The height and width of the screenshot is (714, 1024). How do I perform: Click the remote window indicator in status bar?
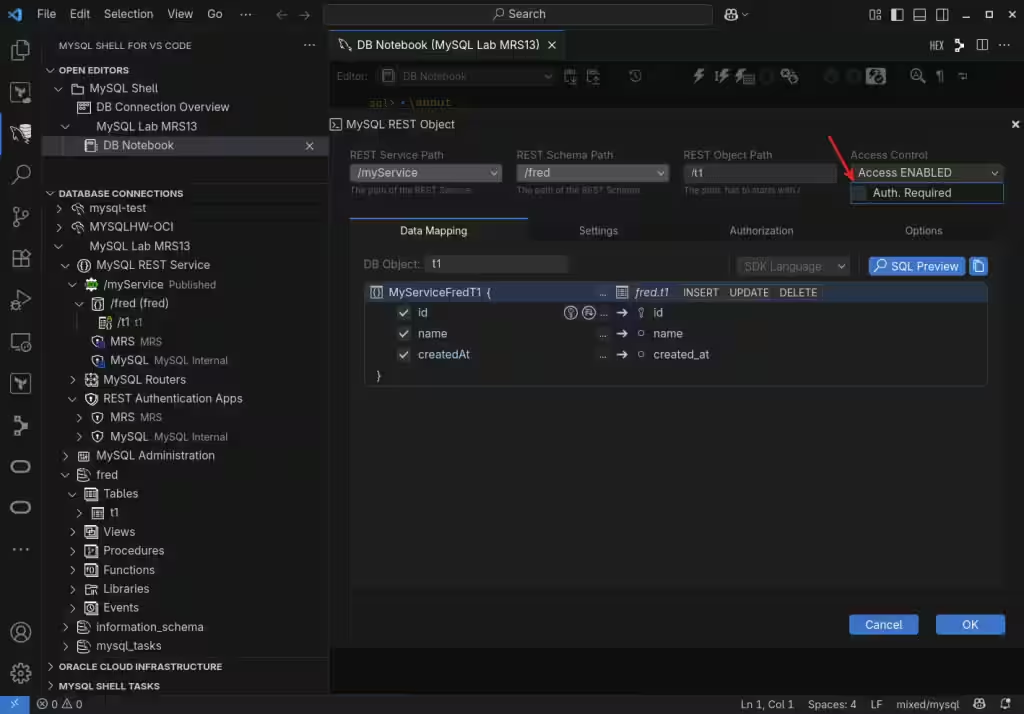(x=14, y=704)
